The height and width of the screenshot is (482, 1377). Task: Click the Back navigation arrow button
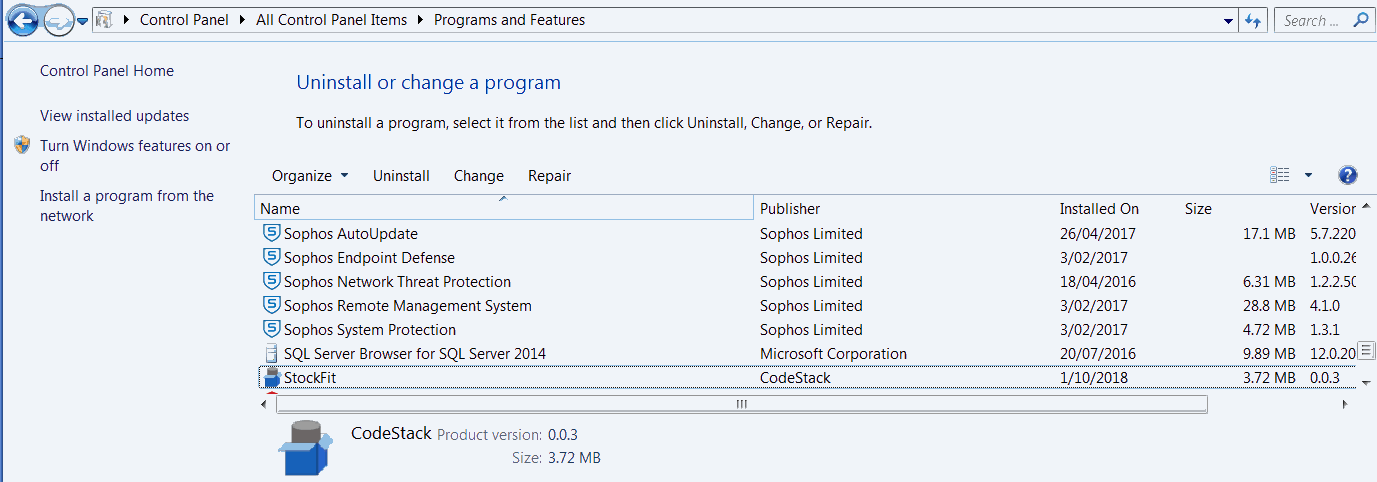tap(22, 20)
